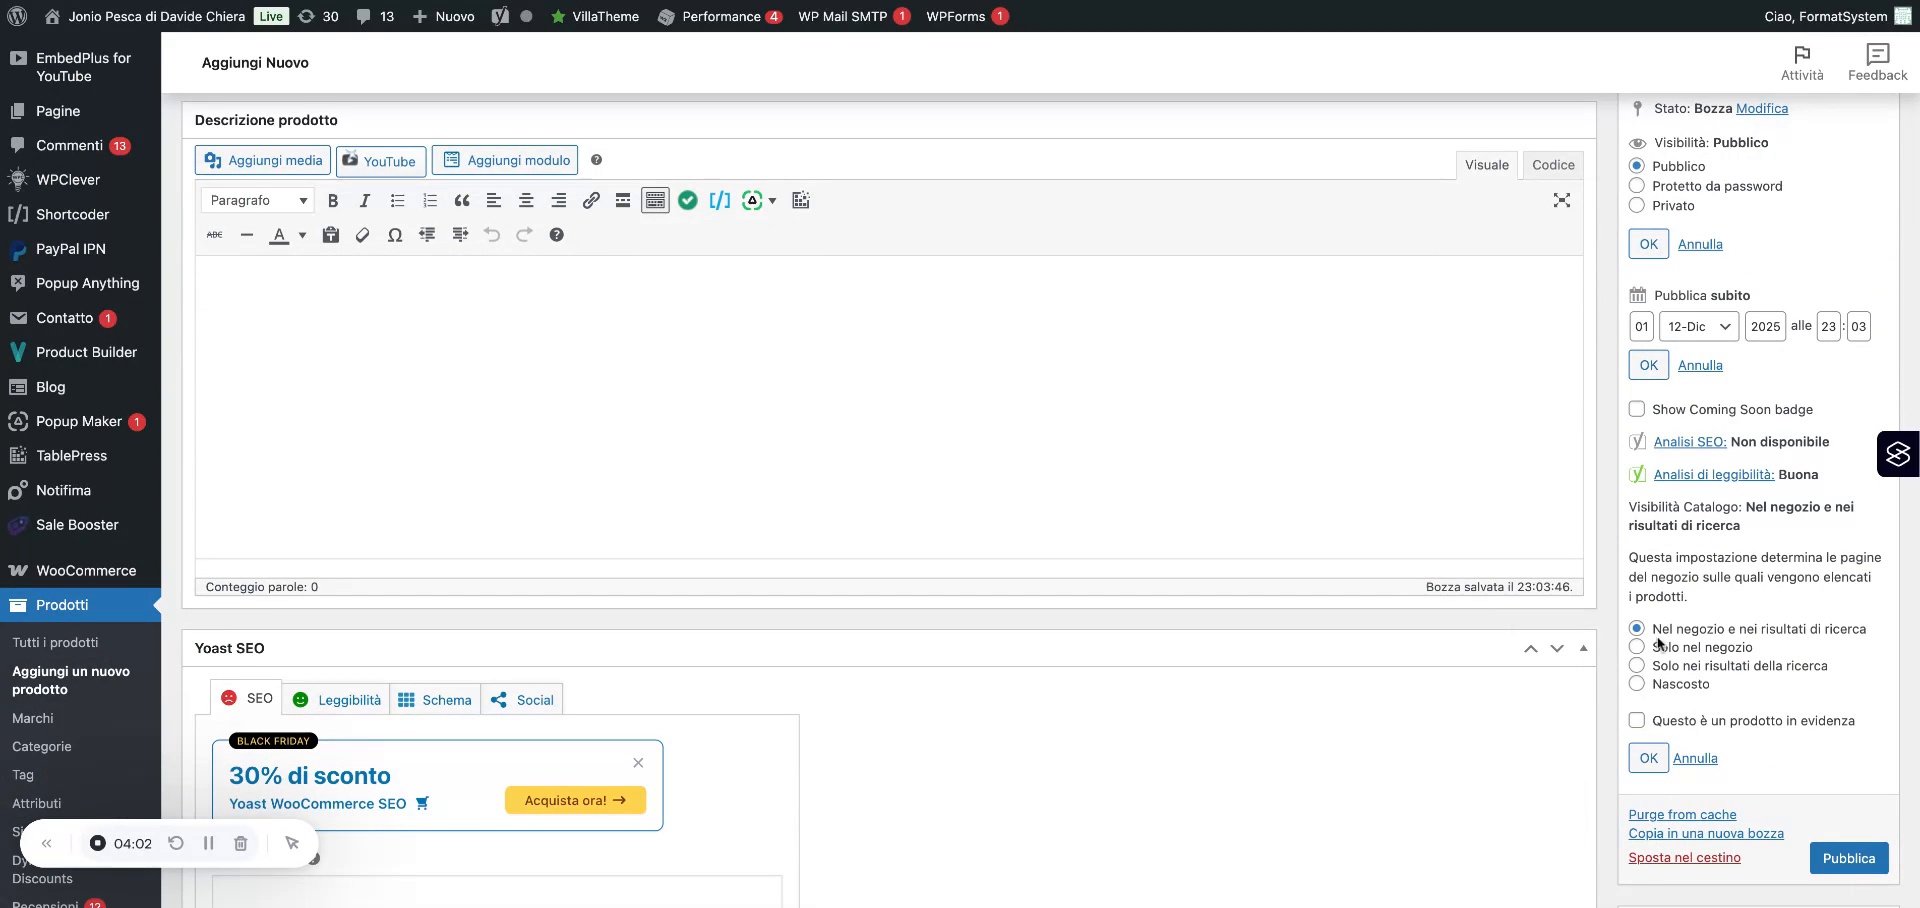
Task: Undo last action in the editor
Action: click(491, 234)
